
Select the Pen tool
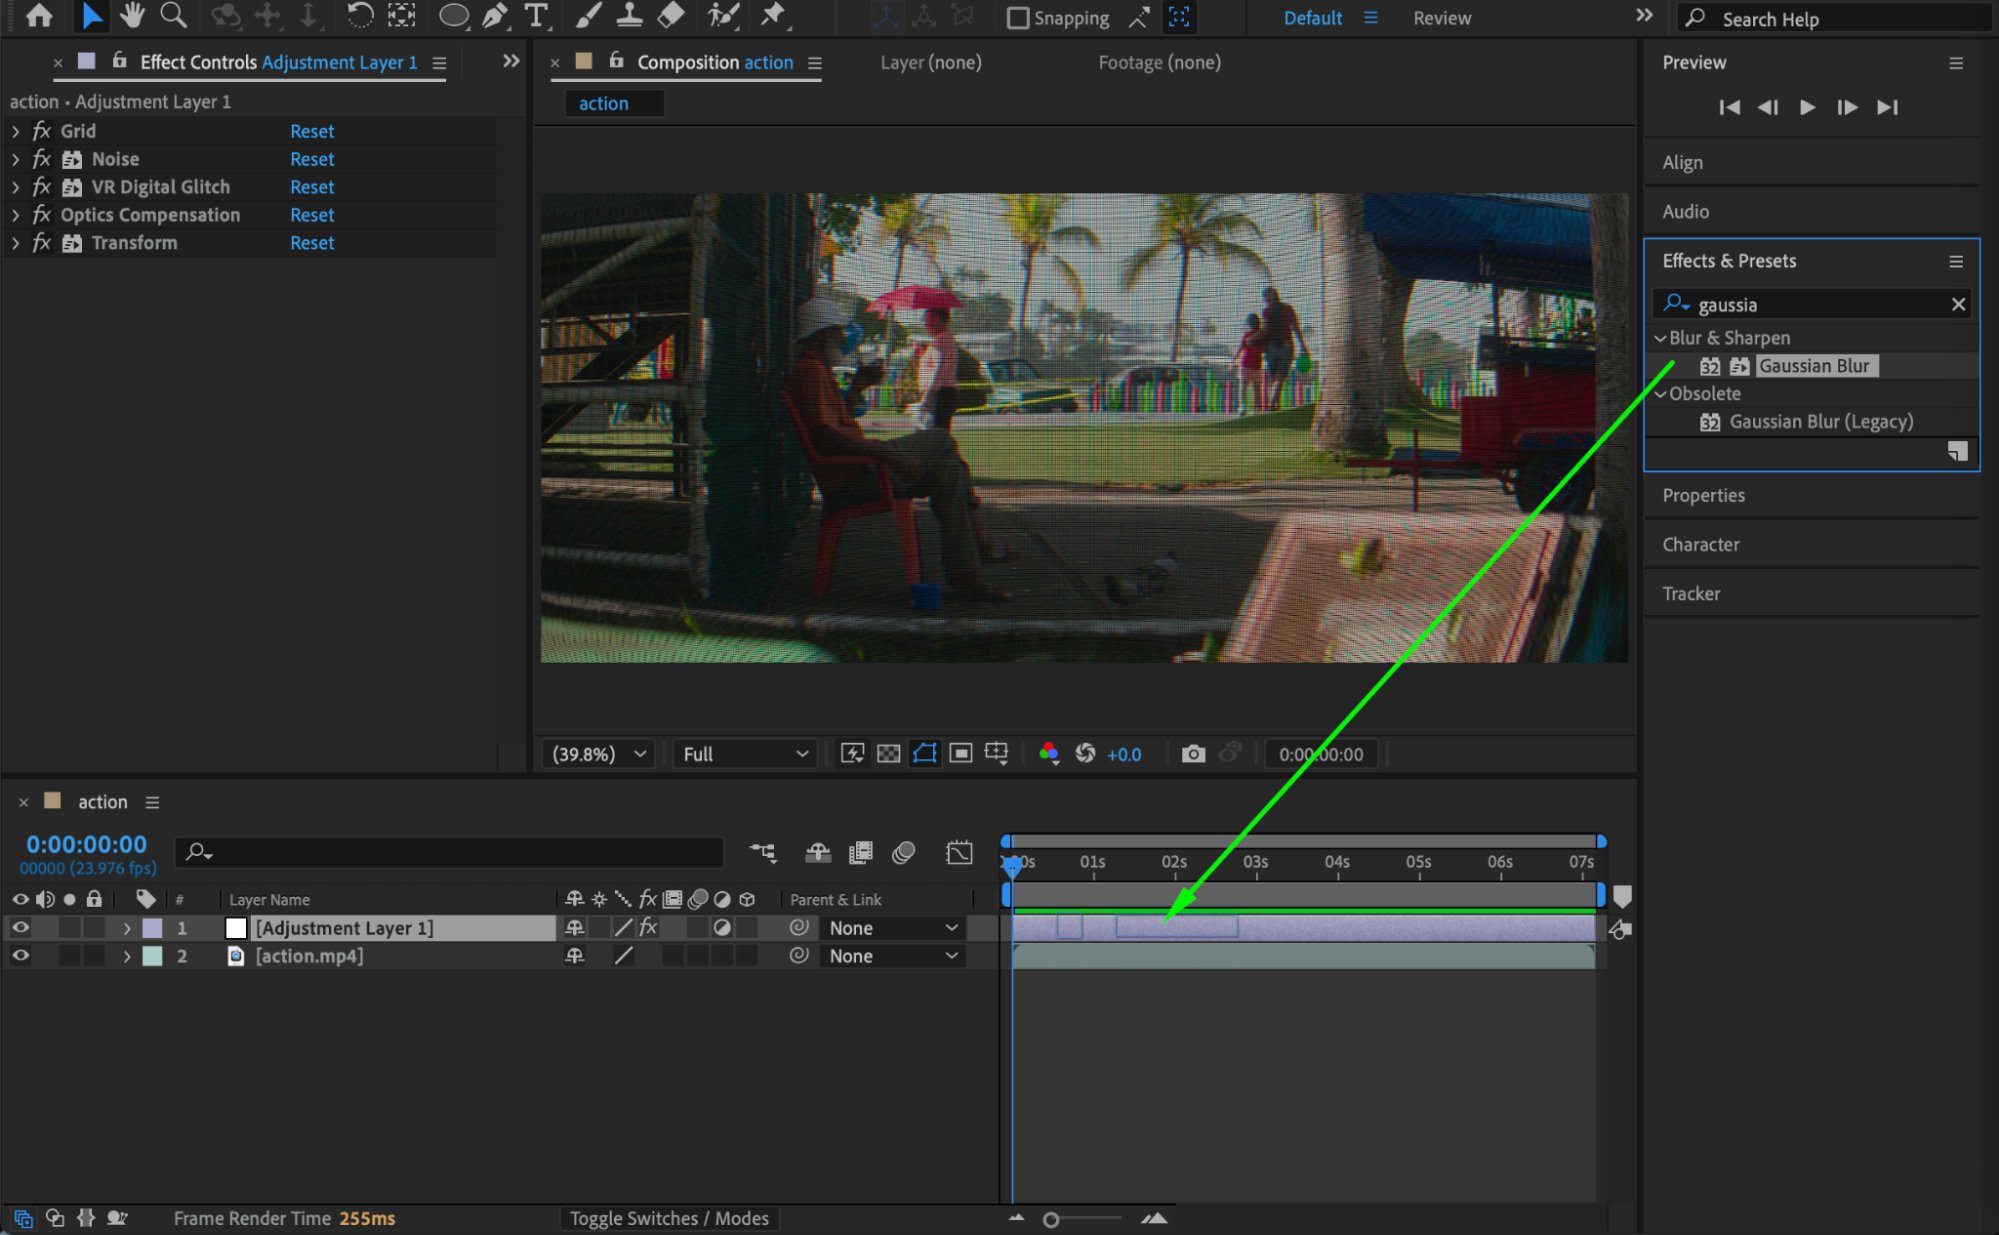494,16
